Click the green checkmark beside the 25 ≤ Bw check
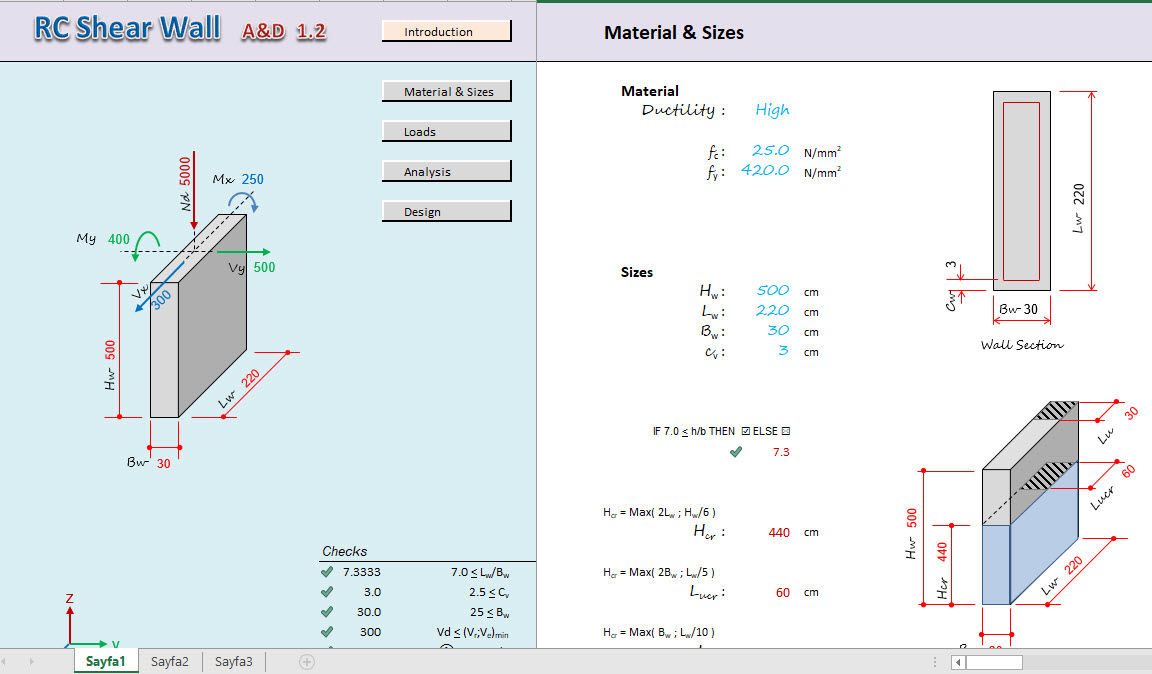1152x674 pixels. pos(327,611)
